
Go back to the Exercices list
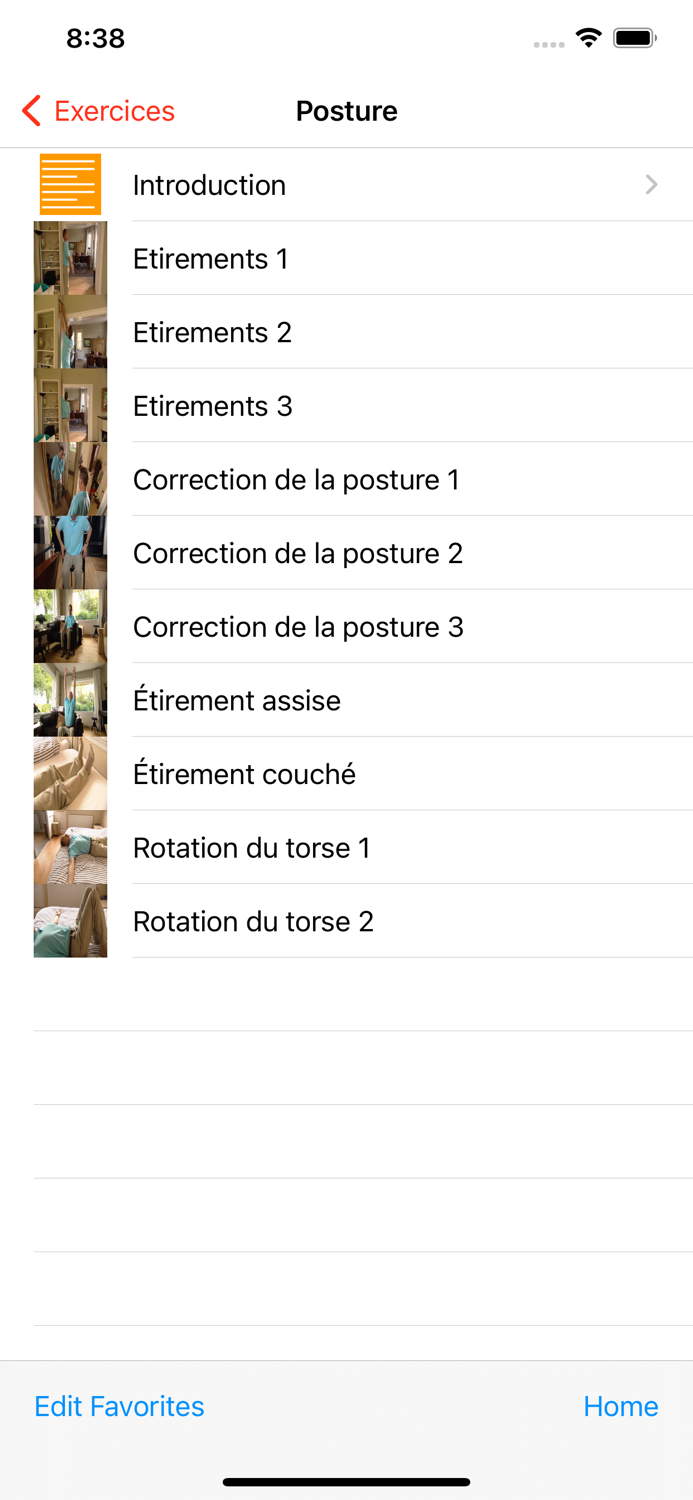tap(108, 110)
